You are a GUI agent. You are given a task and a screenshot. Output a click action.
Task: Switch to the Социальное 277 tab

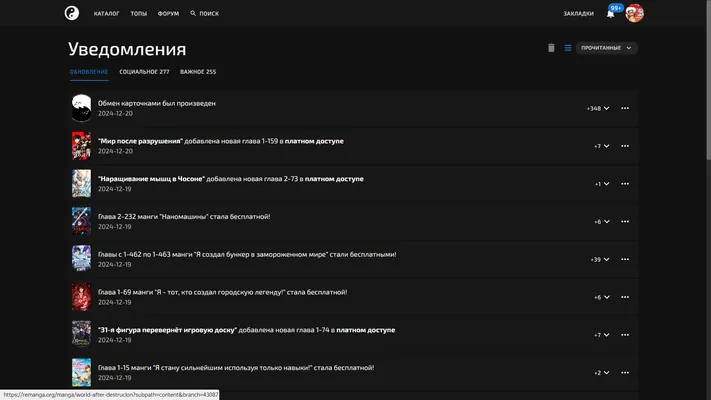click(x=144, y=72)
